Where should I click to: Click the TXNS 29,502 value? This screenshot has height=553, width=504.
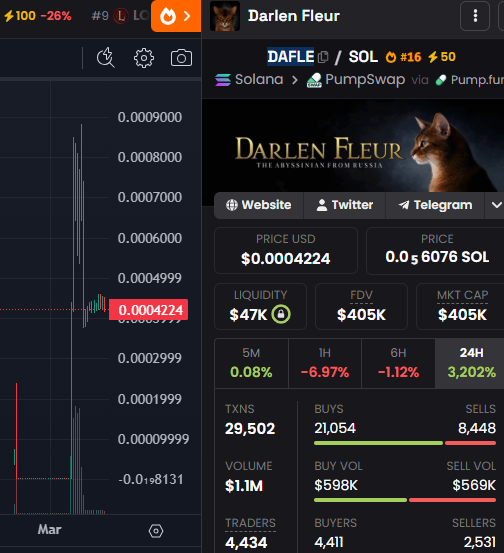[x=250, y=429]
